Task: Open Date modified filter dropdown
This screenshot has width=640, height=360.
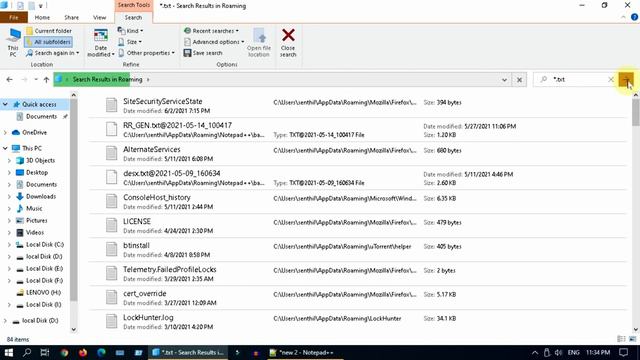Action: [x=100, y=43]
